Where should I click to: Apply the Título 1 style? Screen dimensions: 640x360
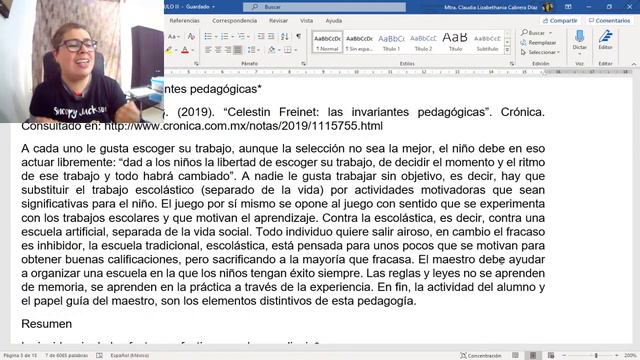tap(391, 42)
